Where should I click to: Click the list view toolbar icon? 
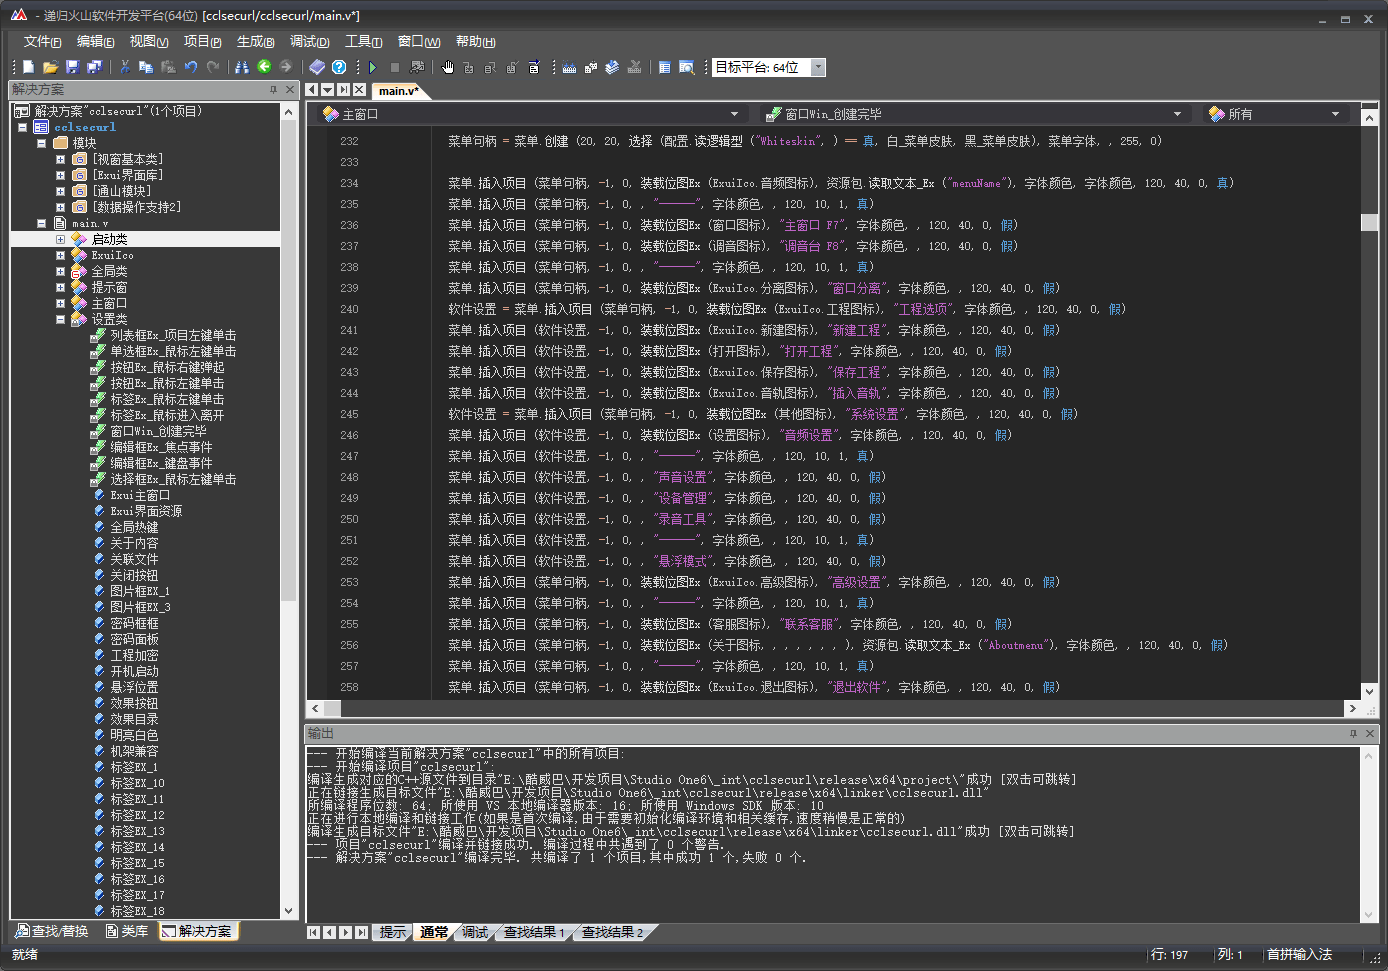point(665,67)
